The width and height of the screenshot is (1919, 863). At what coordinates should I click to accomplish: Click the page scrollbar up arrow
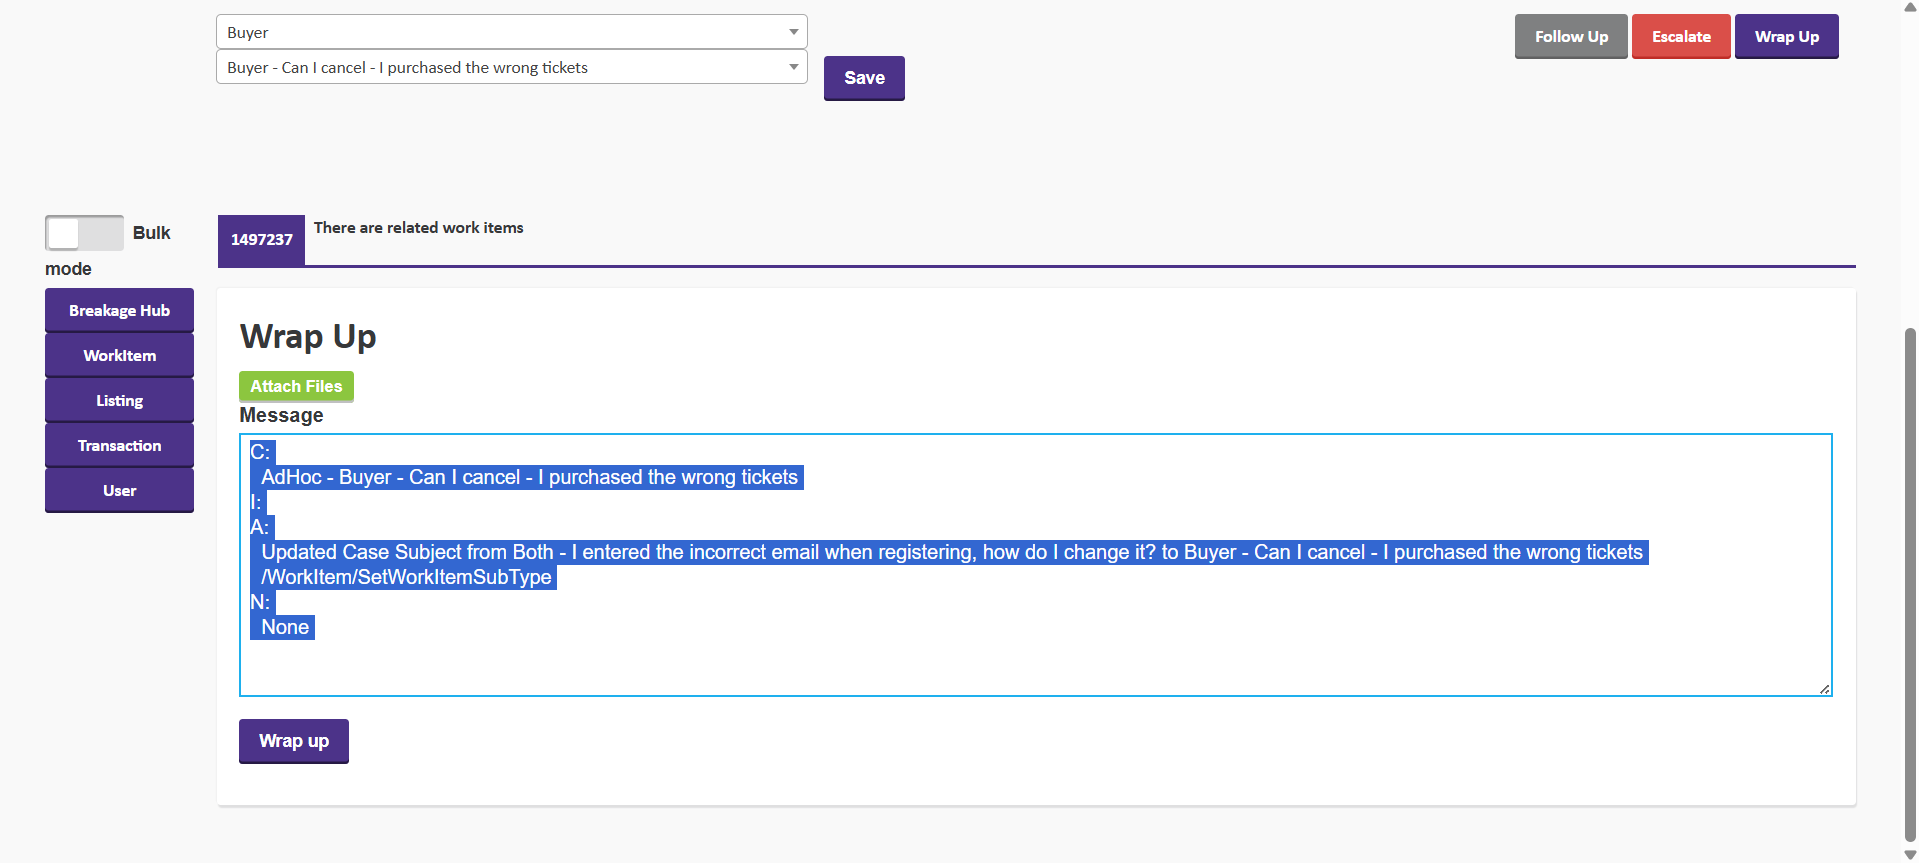[x=1910, y=7]
